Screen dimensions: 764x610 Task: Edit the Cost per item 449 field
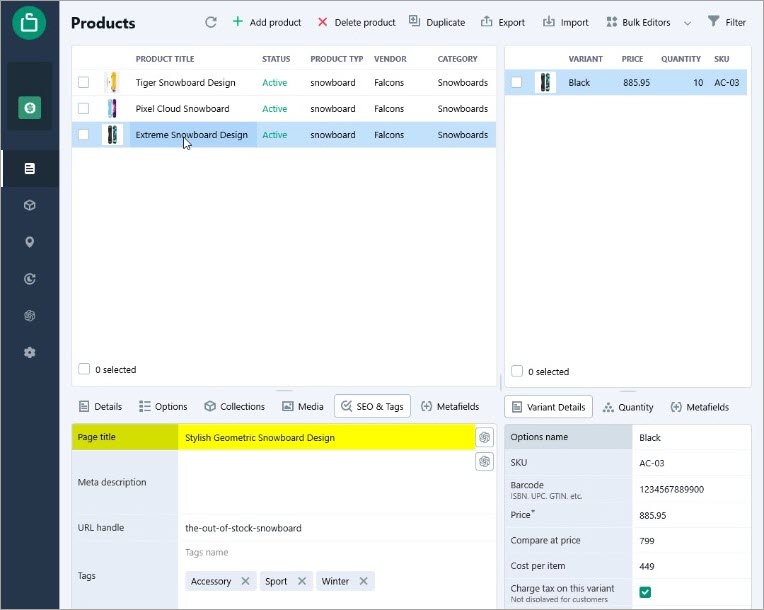pos(691,566)
